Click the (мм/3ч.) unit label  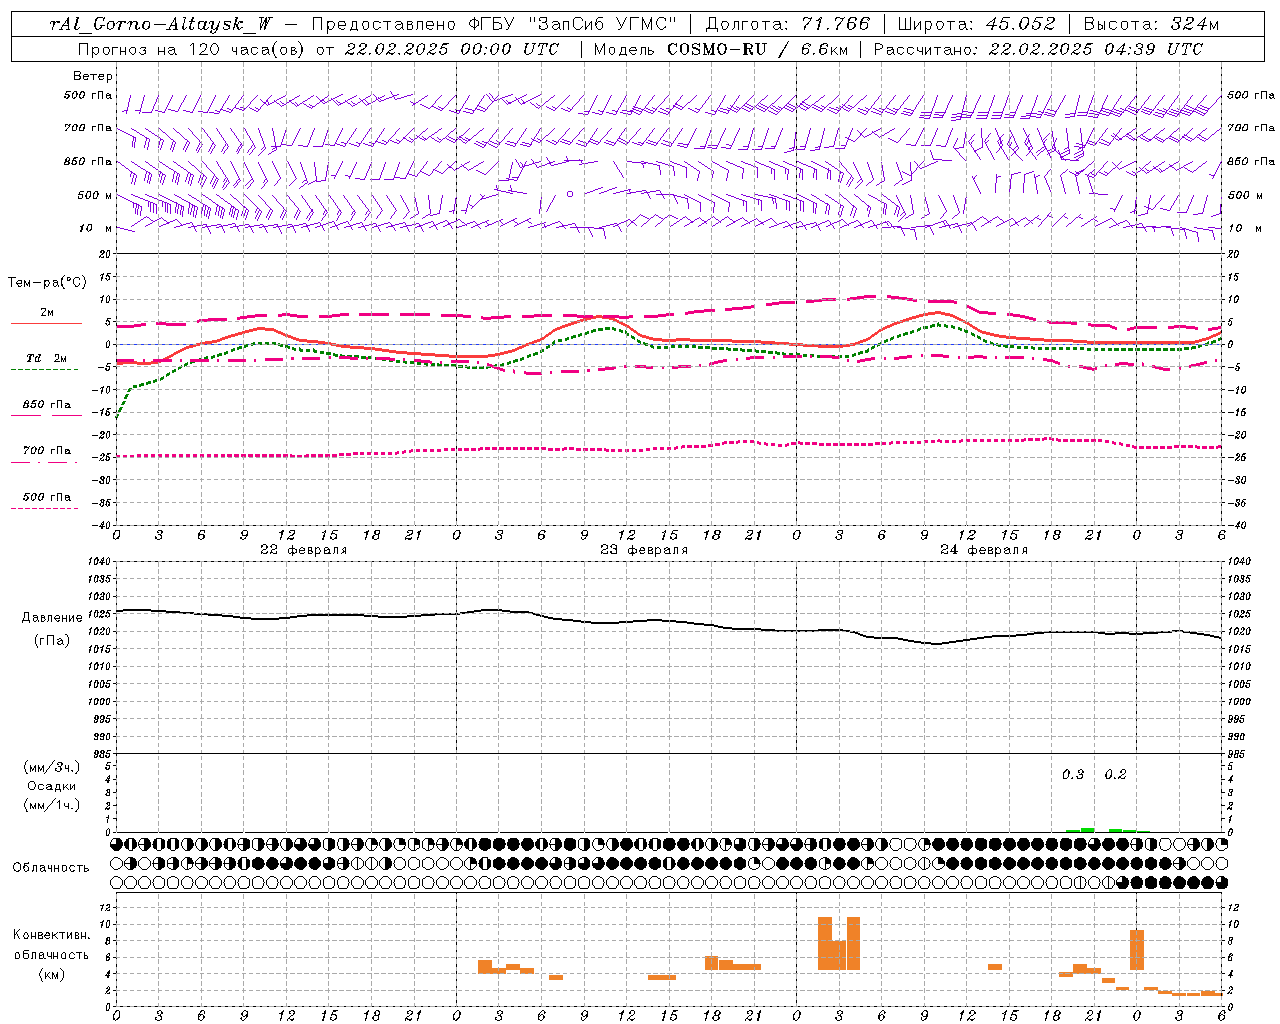tap(52, 768)
